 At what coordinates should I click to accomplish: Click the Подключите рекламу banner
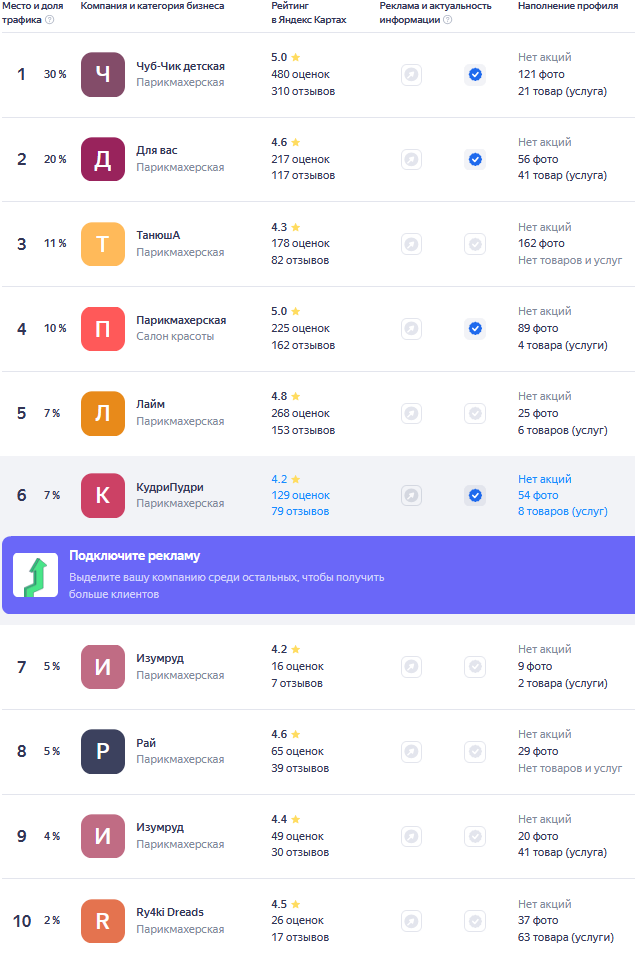[318, 575]
